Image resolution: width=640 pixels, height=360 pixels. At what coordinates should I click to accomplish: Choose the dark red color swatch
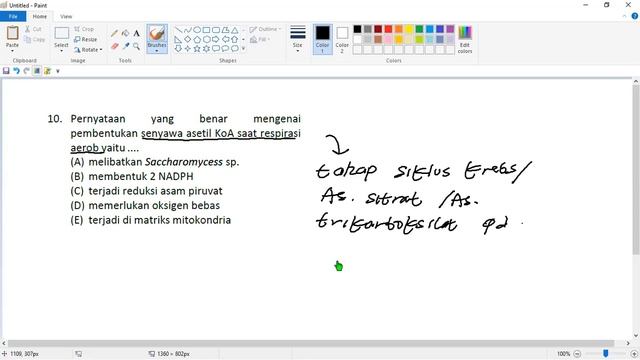click(378, 29)
